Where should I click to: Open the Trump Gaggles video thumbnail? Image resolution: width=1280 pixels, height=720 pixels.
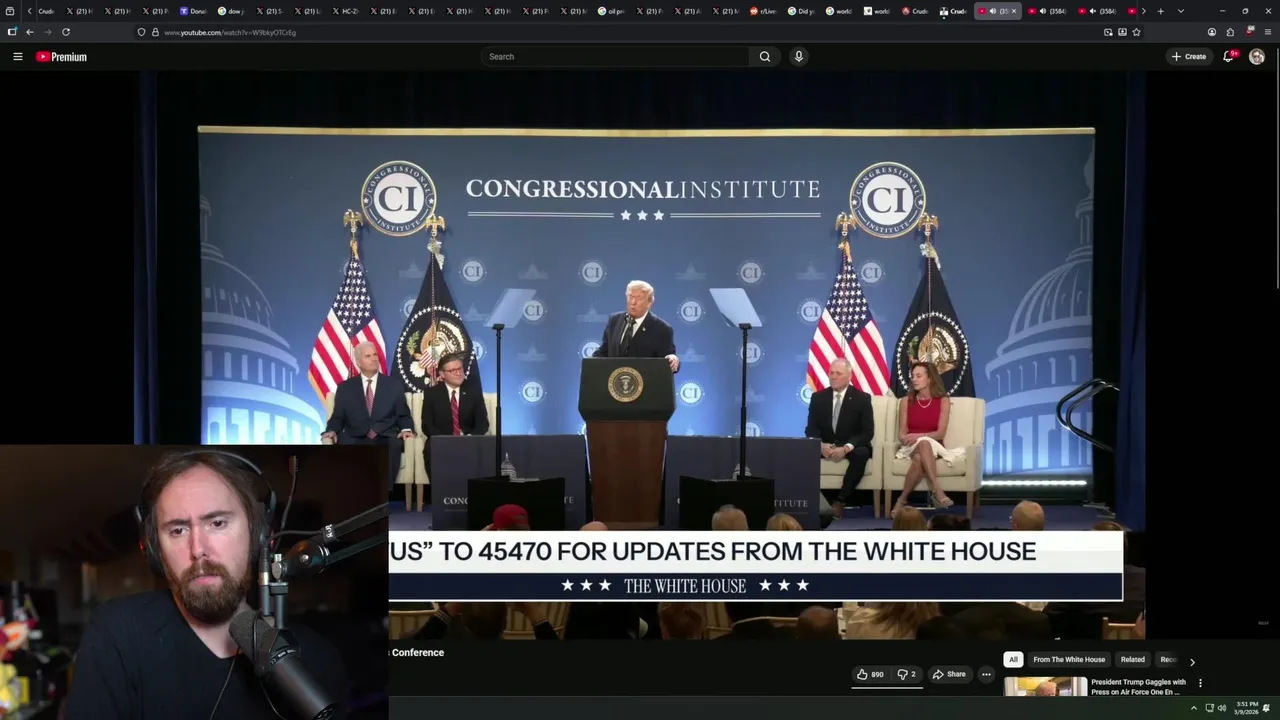pos(1045,687)
